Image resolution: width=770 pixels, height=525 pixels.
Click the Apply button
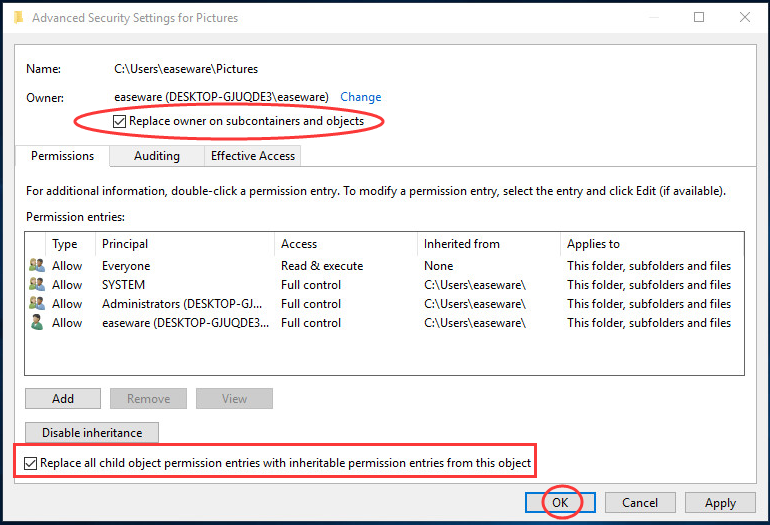click(x=720, y=502)
